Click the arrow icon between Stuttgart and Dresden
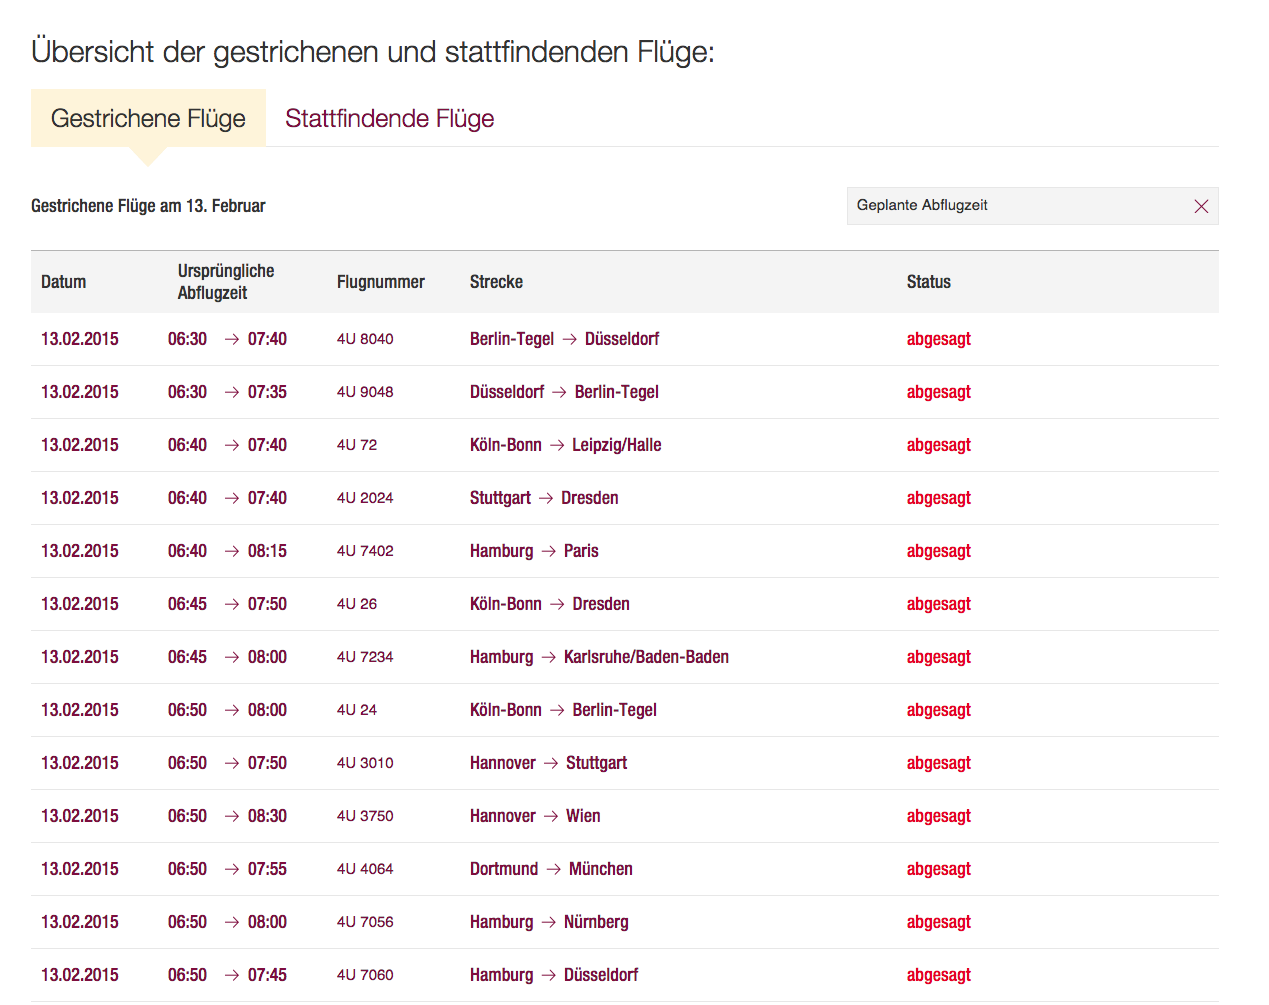 click(x=545, y=498)
